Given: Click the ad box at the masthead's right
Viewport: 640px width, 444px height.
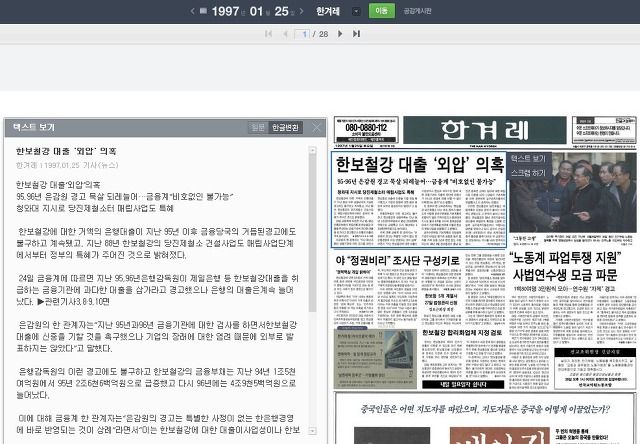Looking at the screenshot, I should (x=604, y=130).
